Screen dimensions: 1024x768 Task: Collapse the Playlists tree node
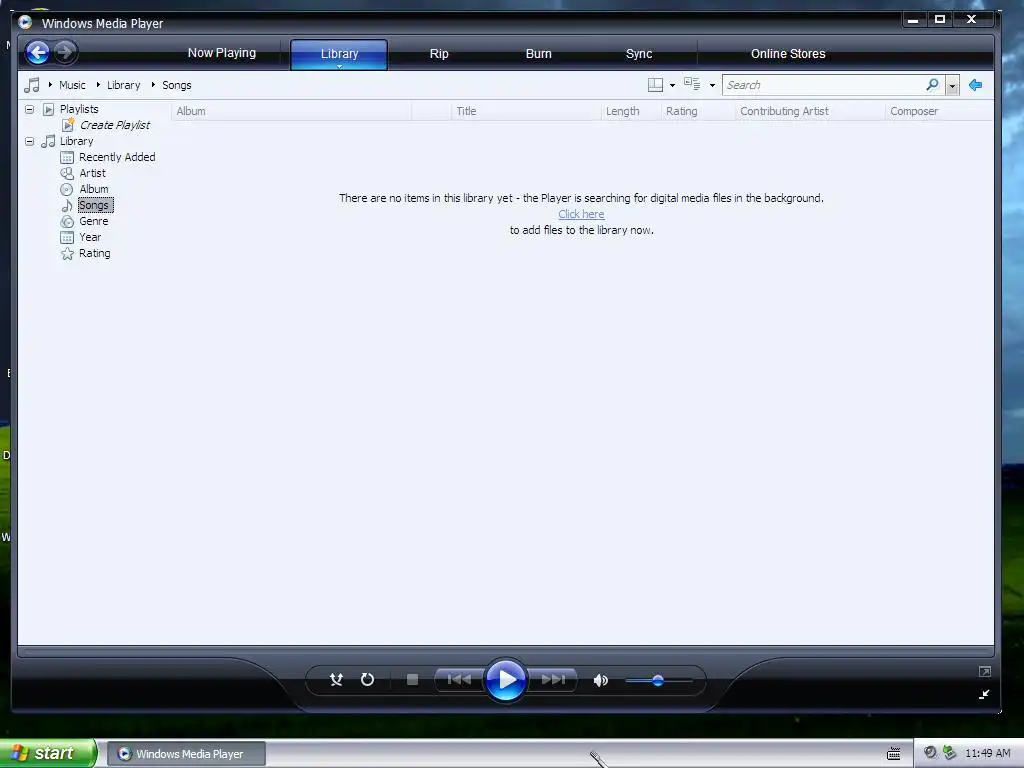pos(29,109)
